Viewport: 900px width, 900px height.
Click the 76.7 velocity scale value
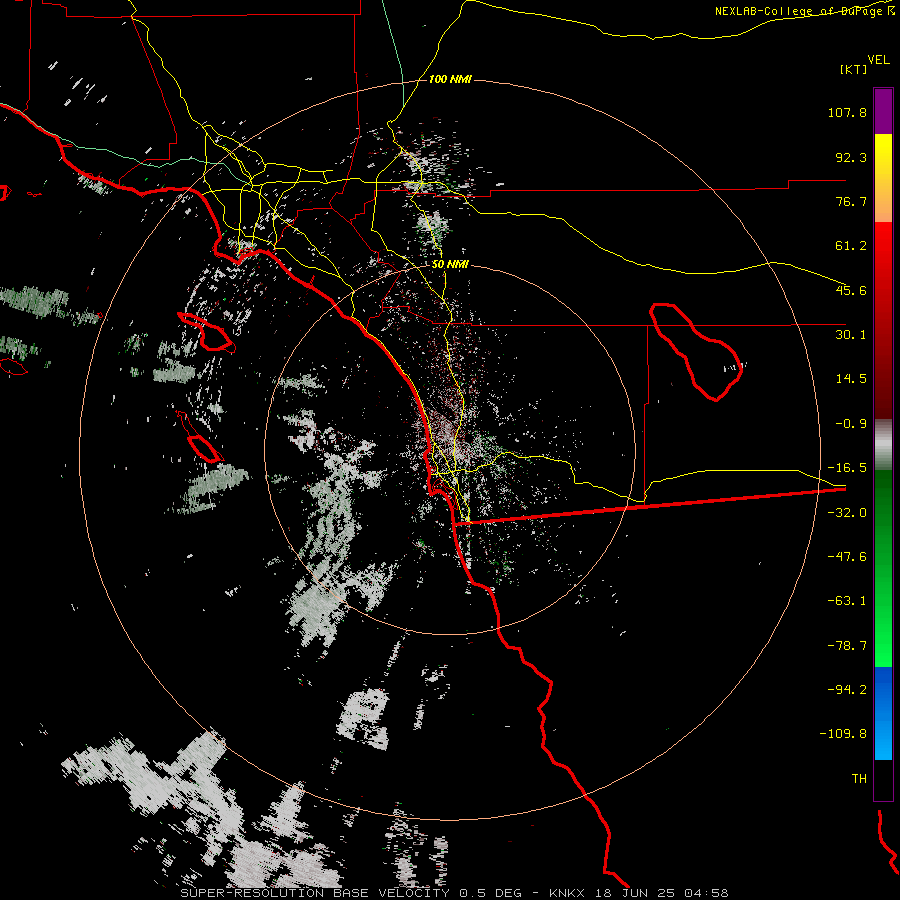click(x=851, y=201)
